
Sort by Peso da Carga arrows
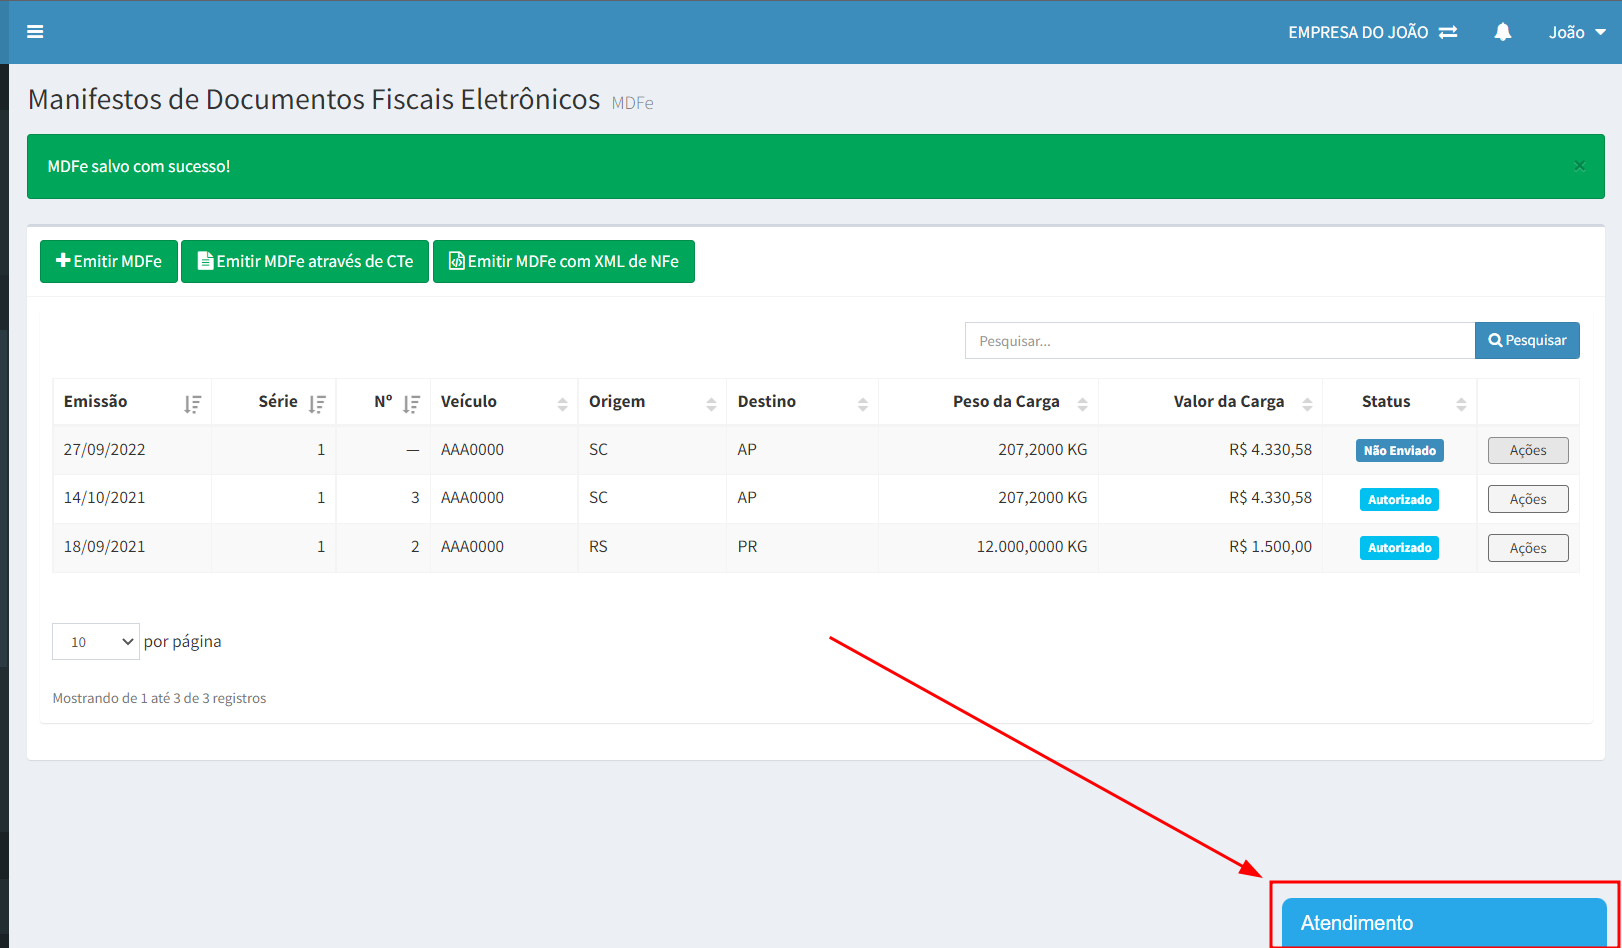(1082, 404)
